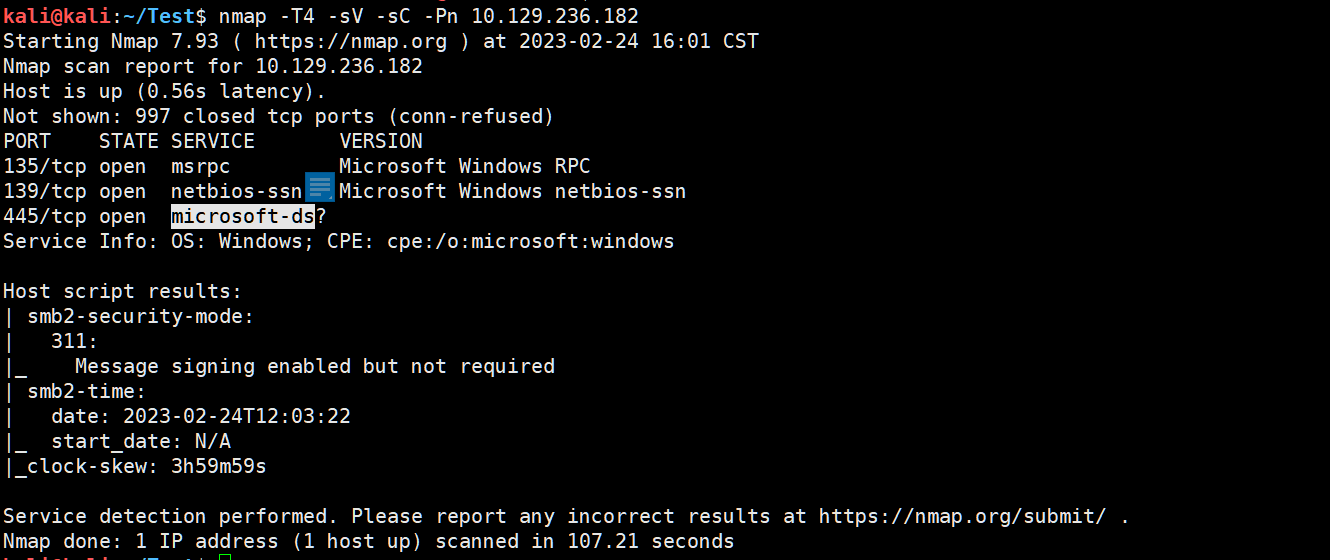Click the Microsoft Windows RPC version text

(464, 167)
